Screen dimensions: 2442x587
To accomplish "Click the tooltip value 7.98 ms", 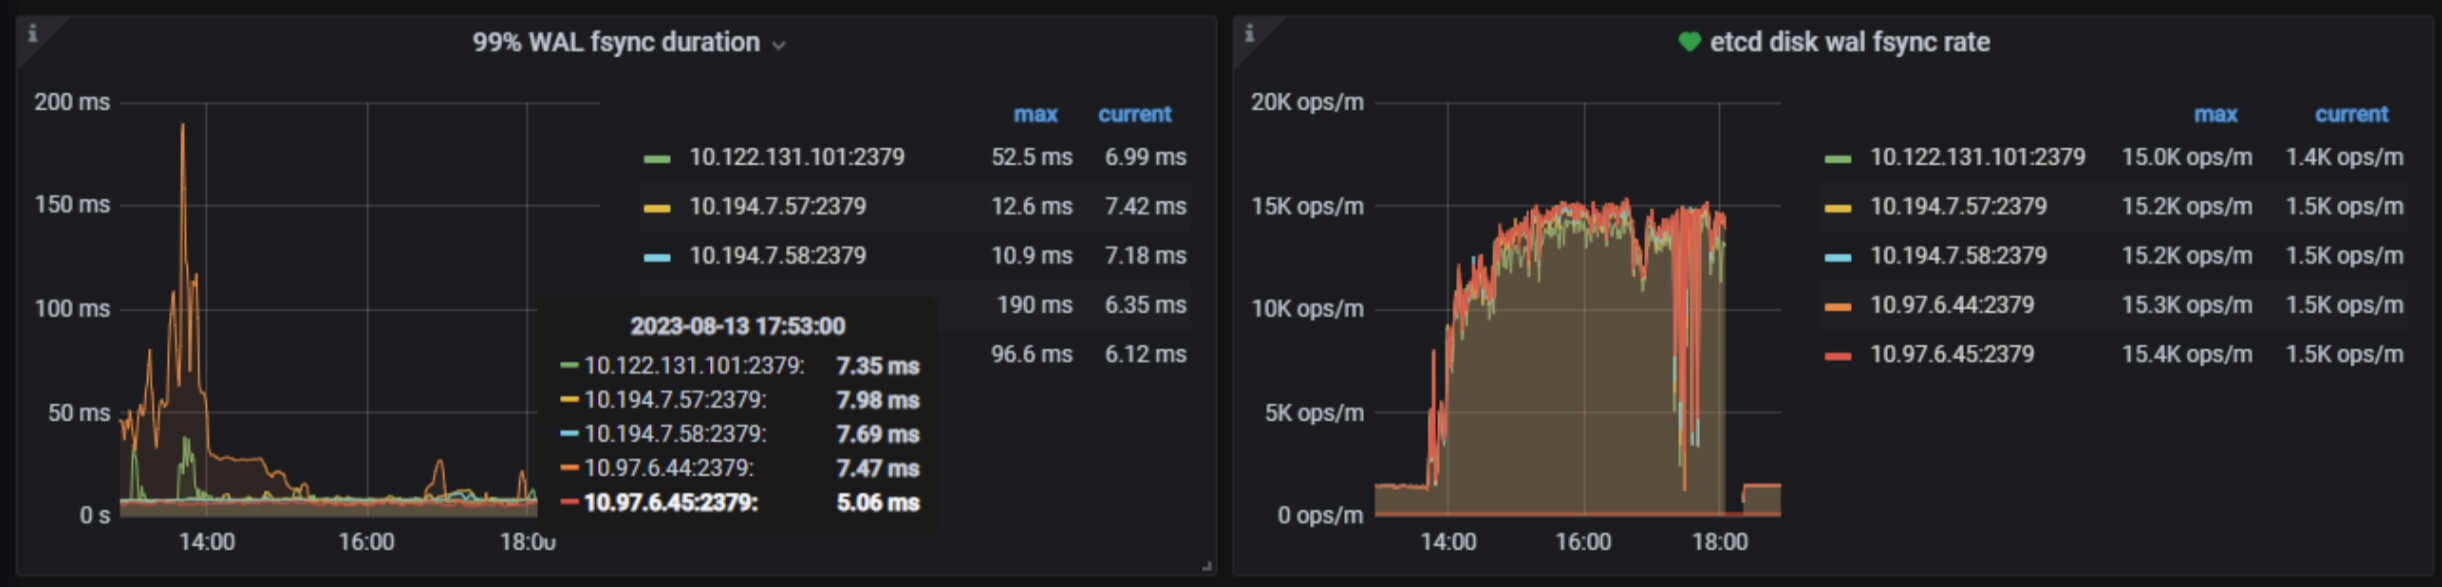I will tap(877, 400).
